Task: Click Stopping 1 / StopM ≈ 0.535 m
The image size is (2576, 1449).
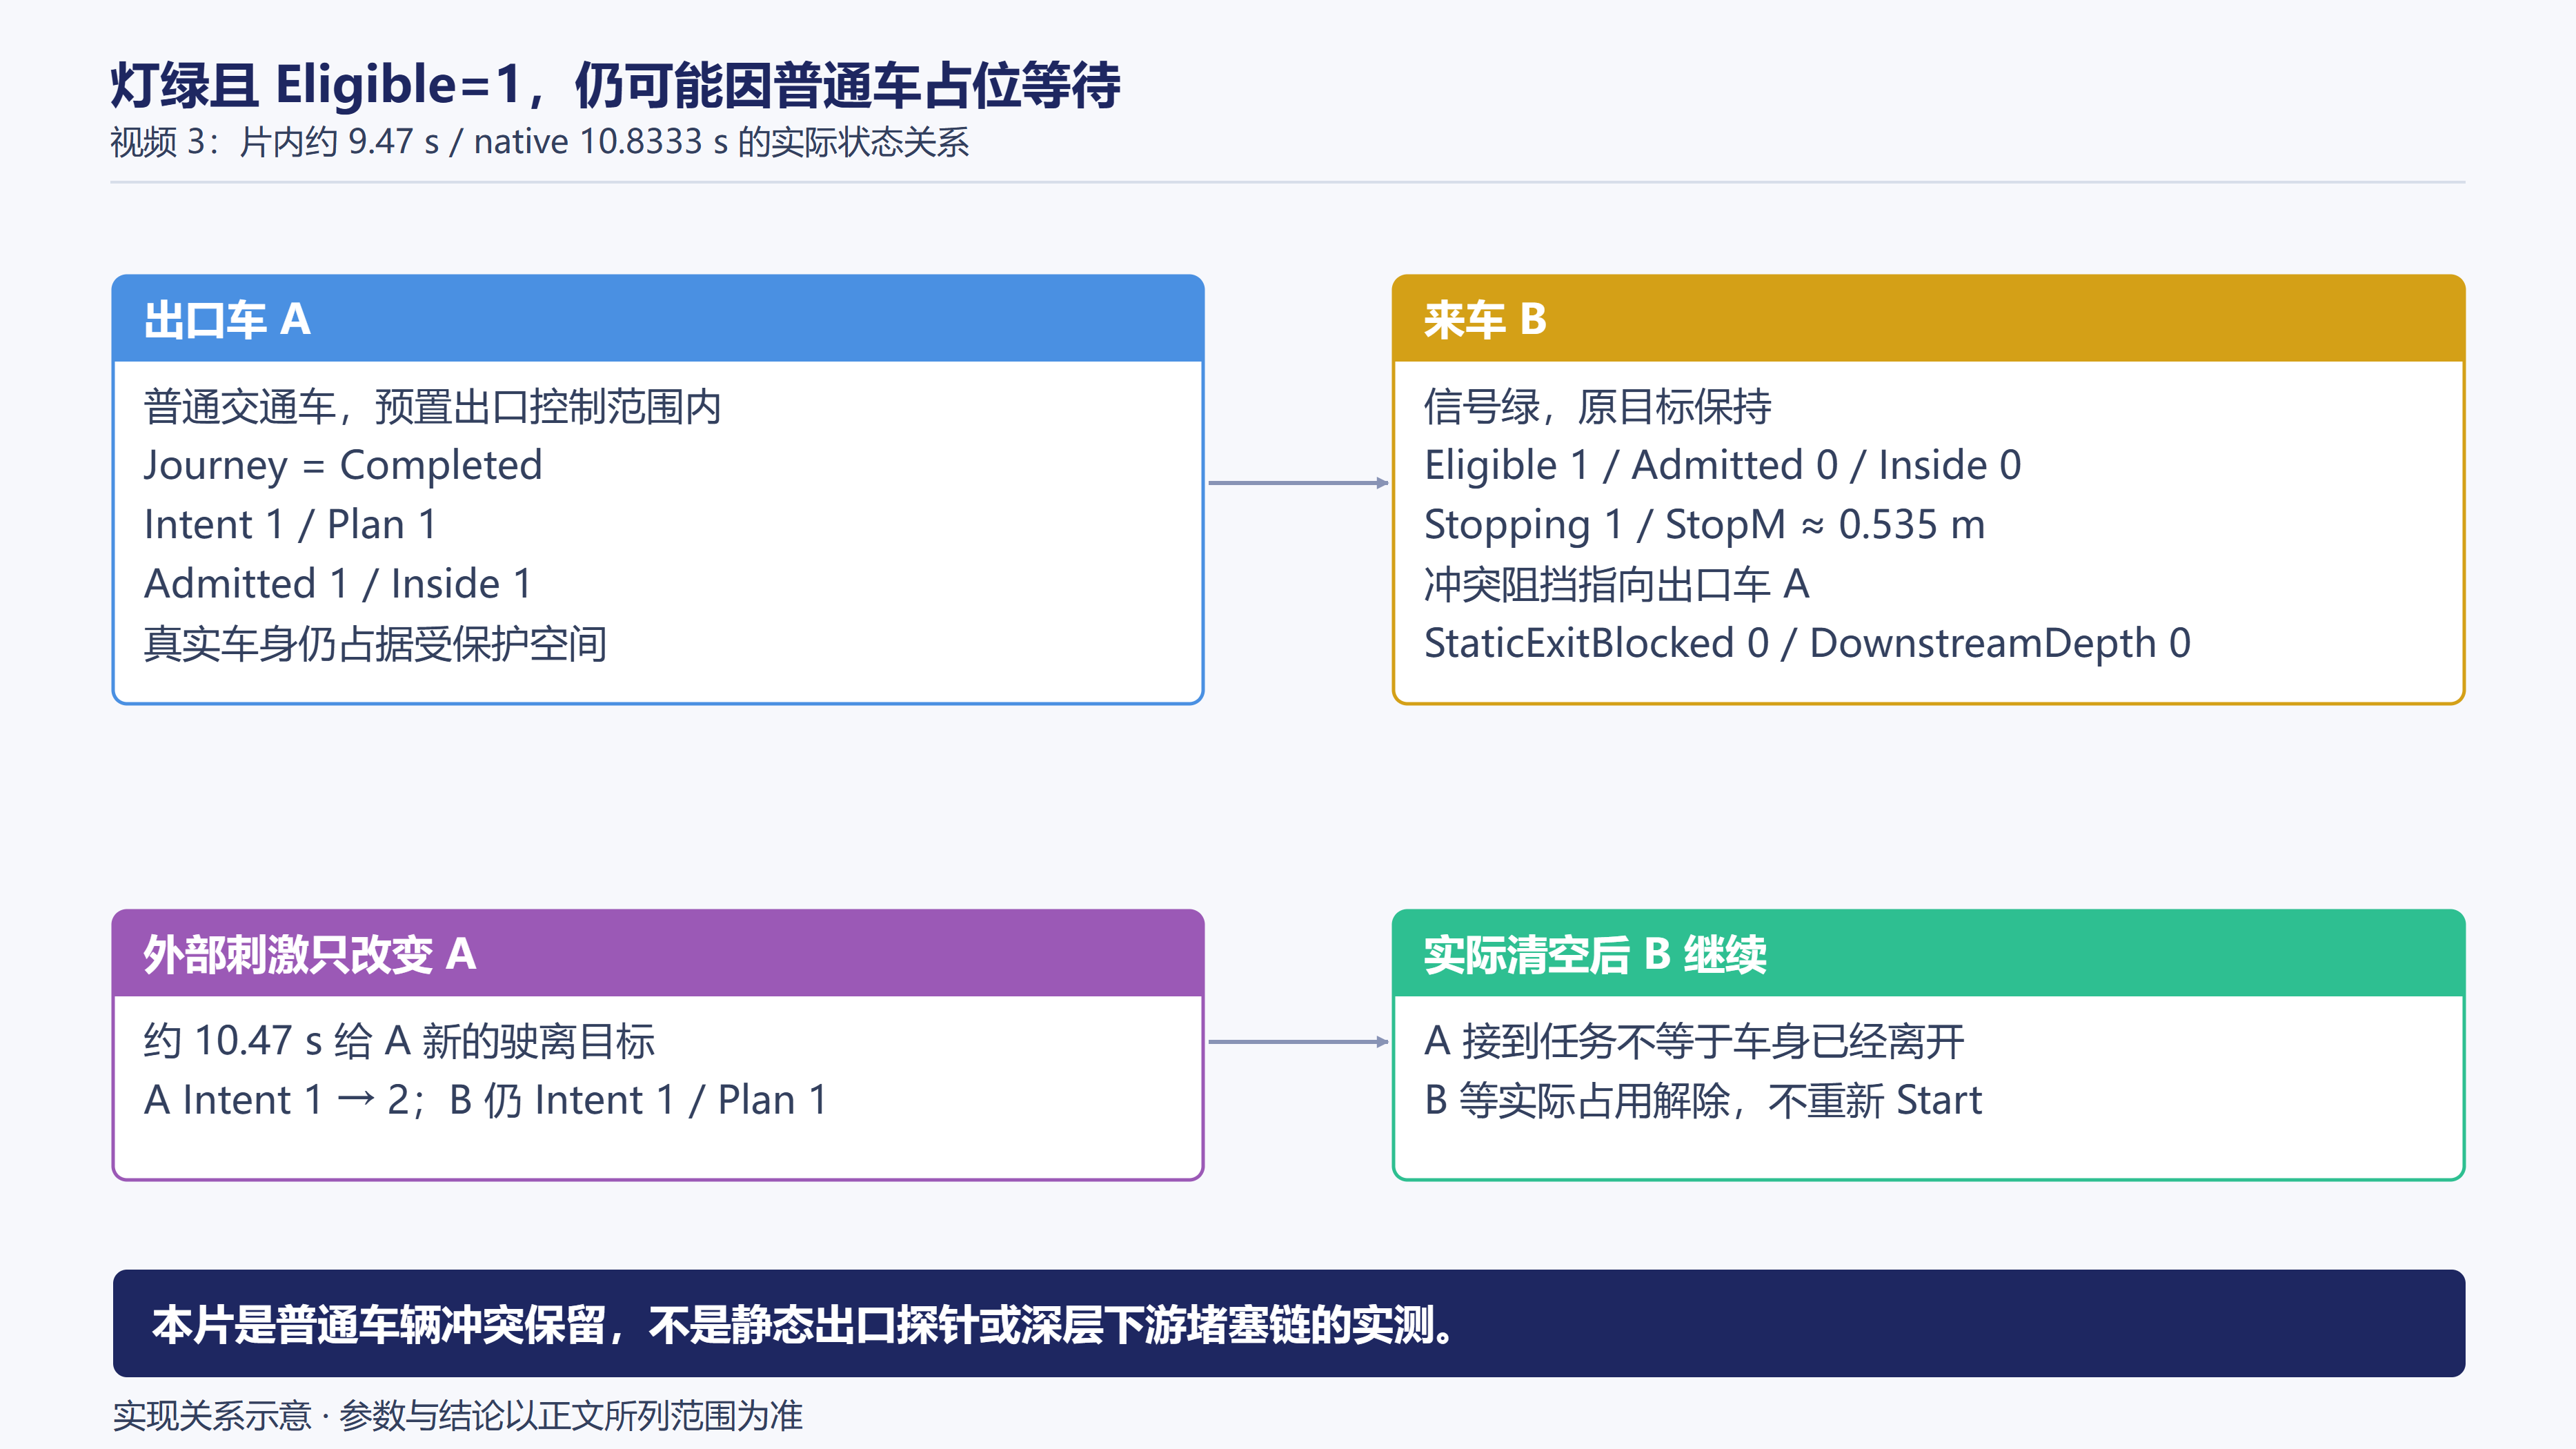Action: pyautogui.click(x=1704, y=525)
